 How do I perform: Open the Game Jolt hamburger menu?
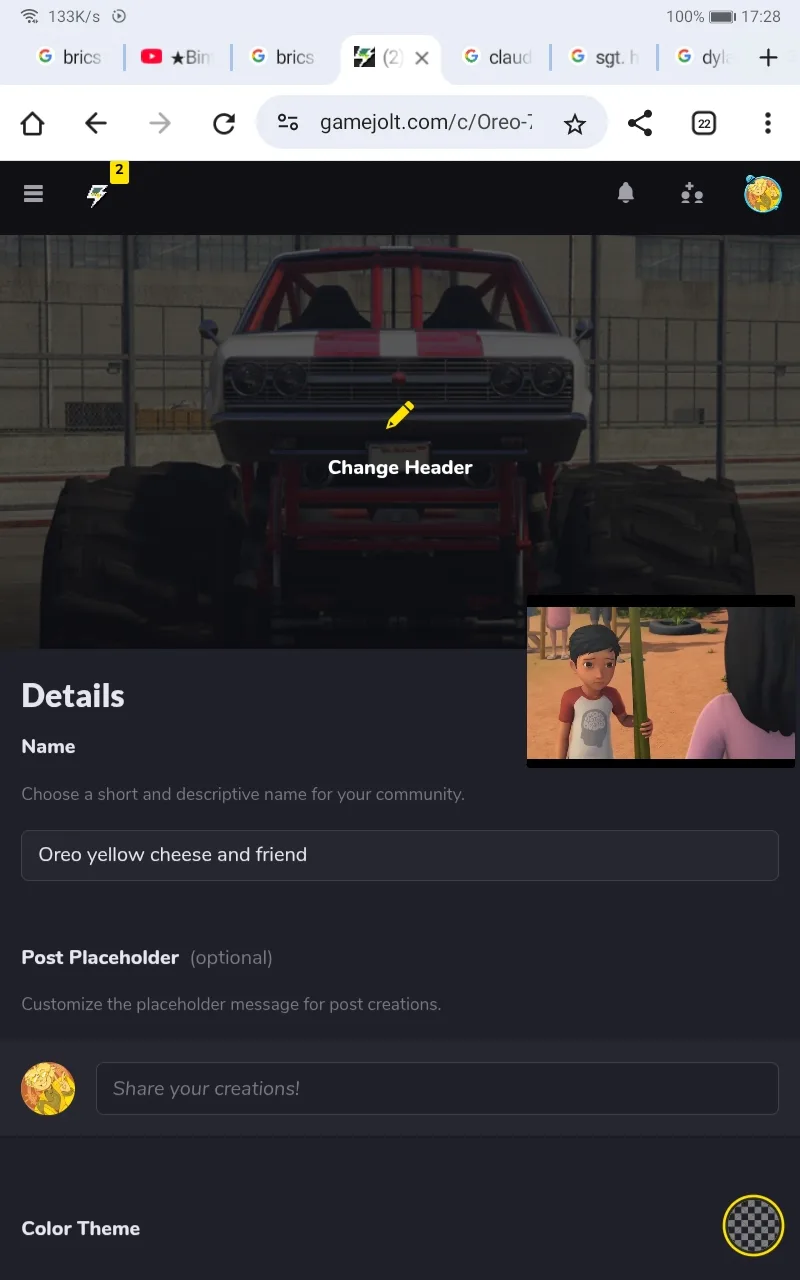click(33, 194)
